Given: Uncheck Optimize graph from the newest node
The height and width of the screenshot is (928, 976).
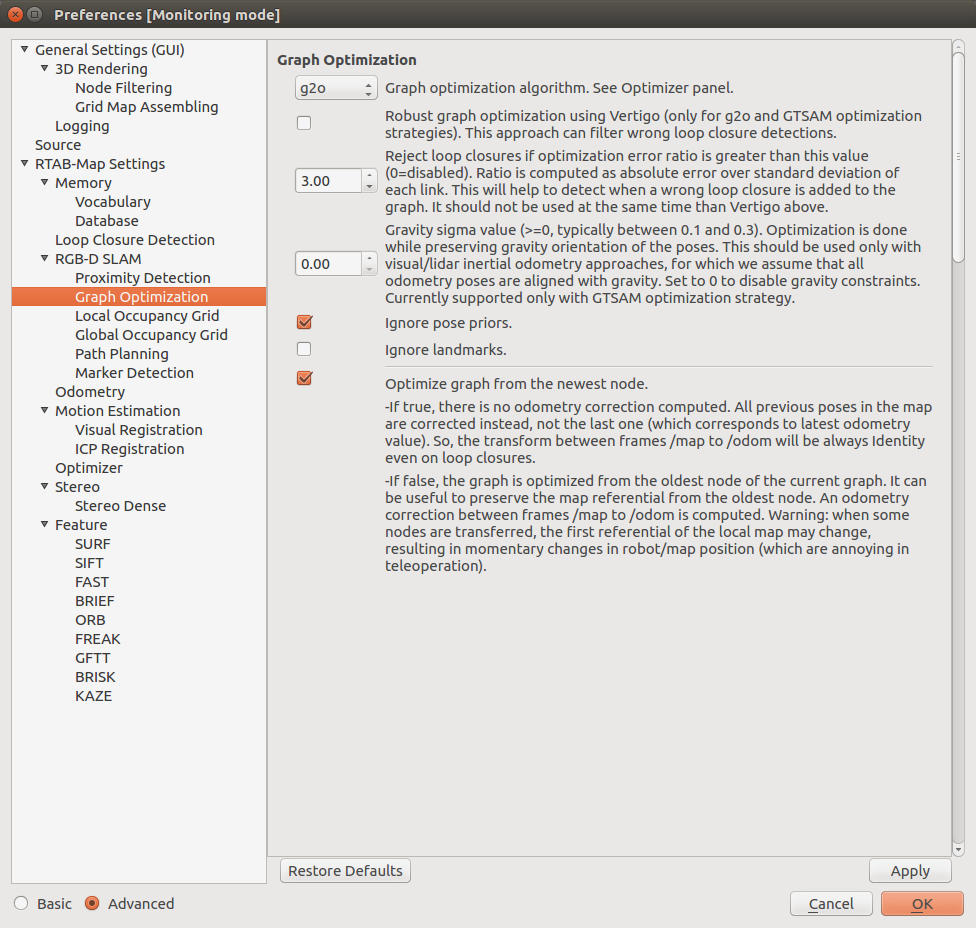Looking at the screenshot, I should click(x=304, y=378).
